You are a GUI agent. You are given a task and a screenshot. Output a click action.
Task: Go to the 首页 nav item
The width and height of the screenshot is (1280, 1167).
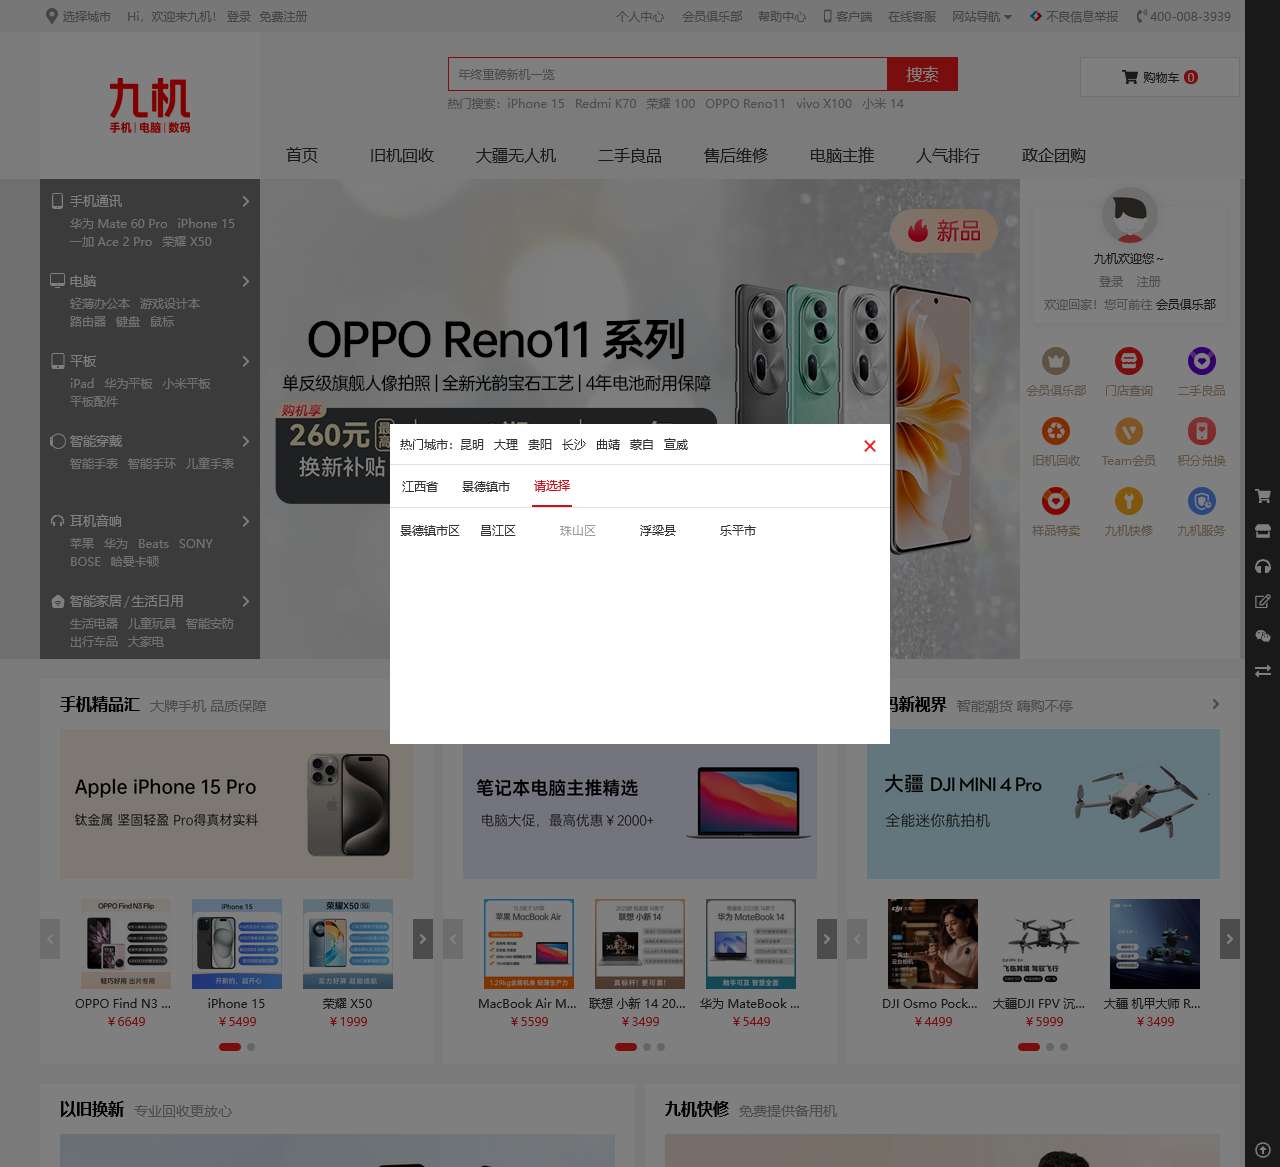tap(302, 155)
